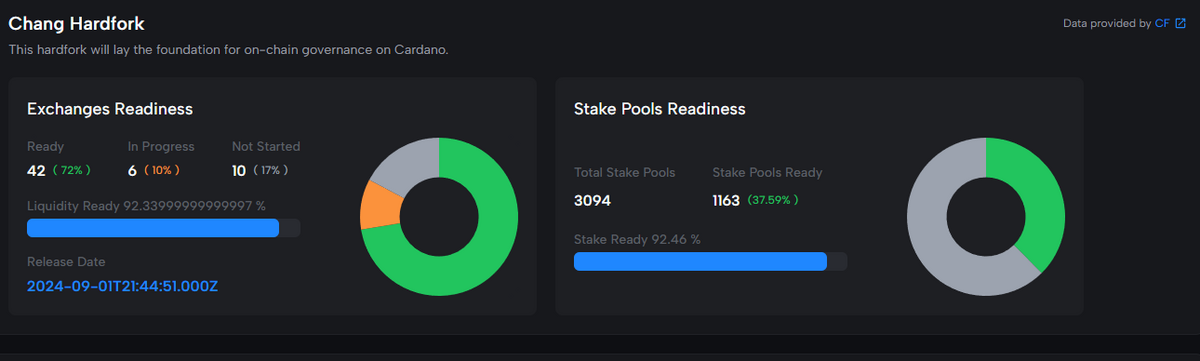Click the Ready count 42

pos(36,171)
